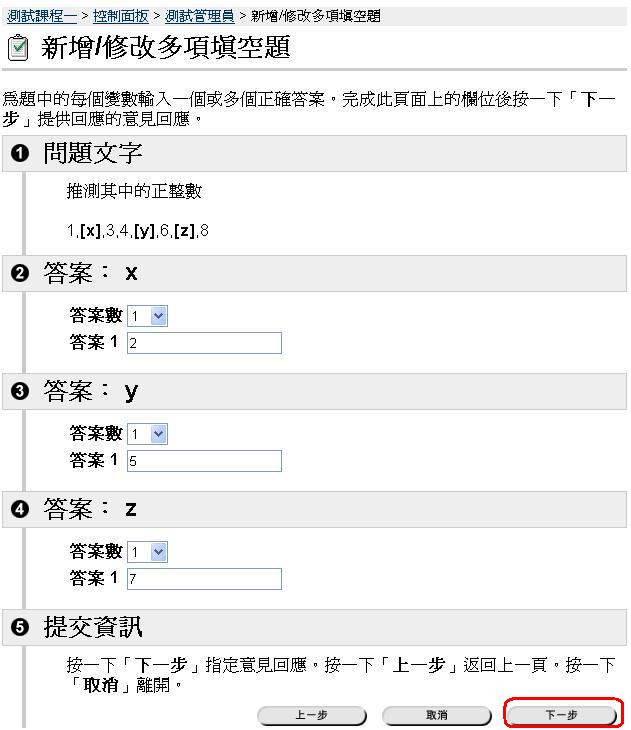Go to the 控制面板 breadcrumb link
The height and width of the screenshot is (730, 631).
[x=121, y=16]
